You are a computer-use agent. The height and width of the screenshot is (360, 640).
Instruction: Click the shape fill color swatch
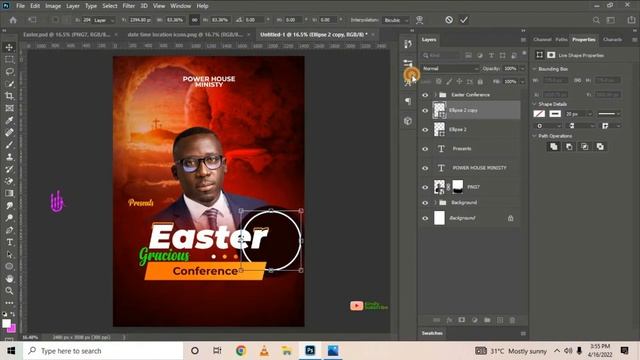pyautogui.click(x=539, y=114)
